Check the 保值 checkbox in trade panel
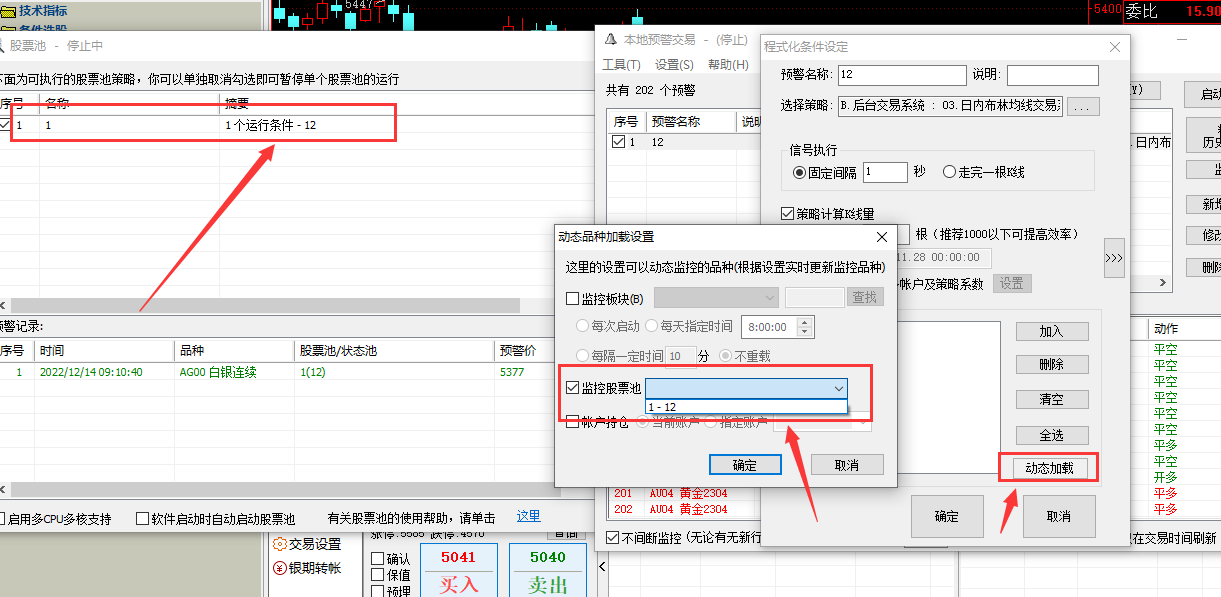Image resolution: width=1221 pixels, height=597 pixels. click(x=377, y=575)
